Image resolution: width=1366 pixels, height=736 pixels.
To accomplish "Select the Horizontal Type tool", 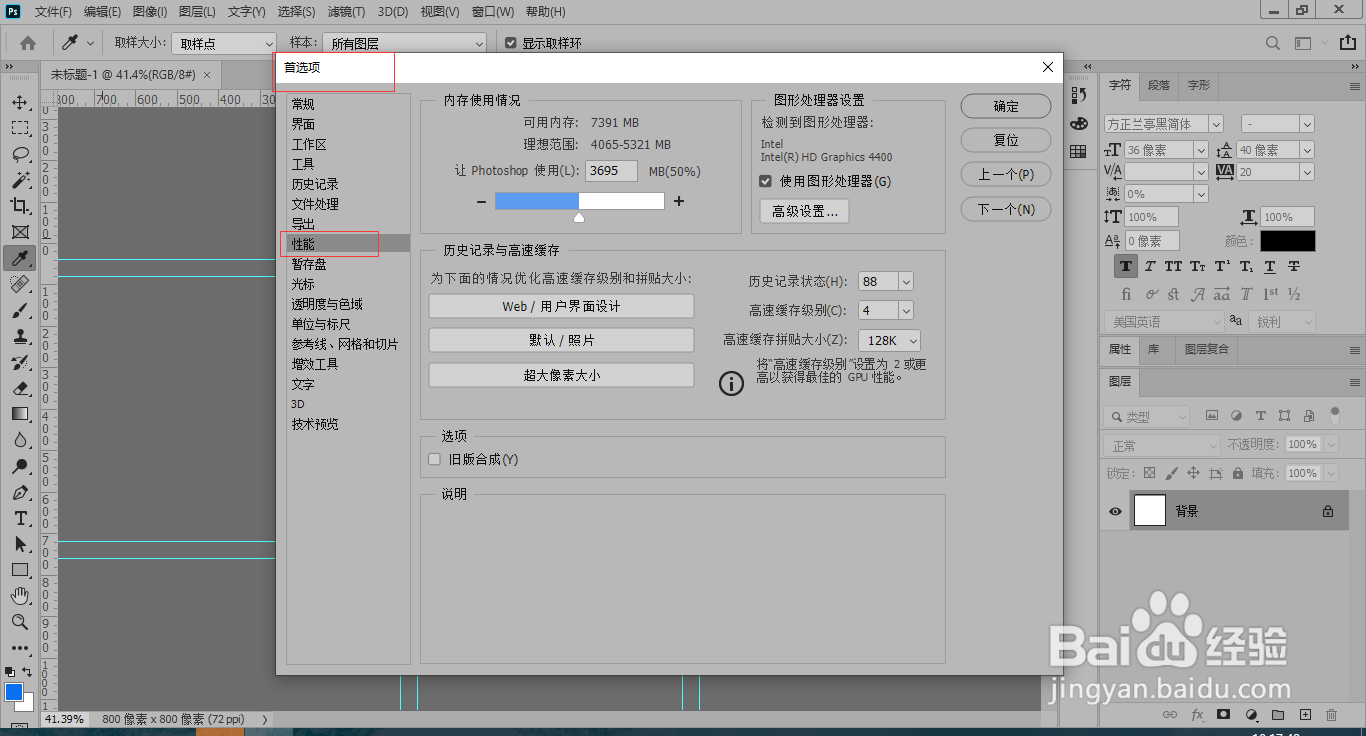I will coord(21,519).
